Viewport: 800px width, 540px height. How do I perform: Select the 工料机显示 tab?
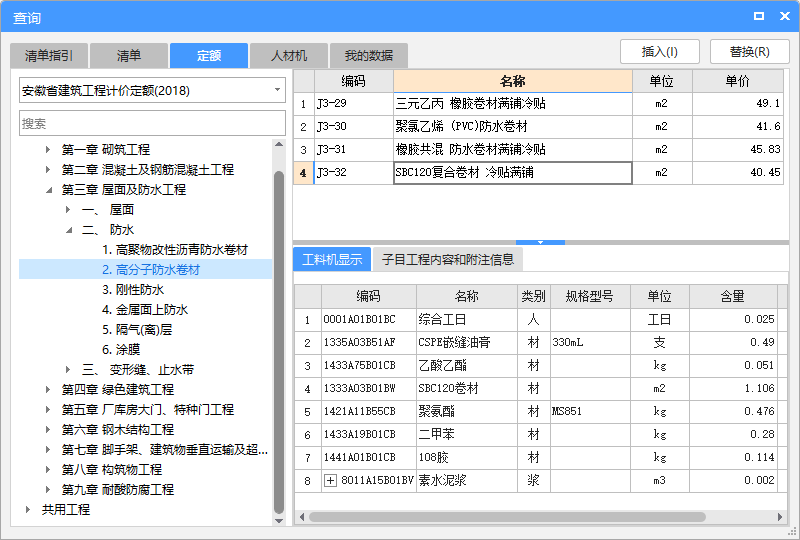click(x=332, y=259)
